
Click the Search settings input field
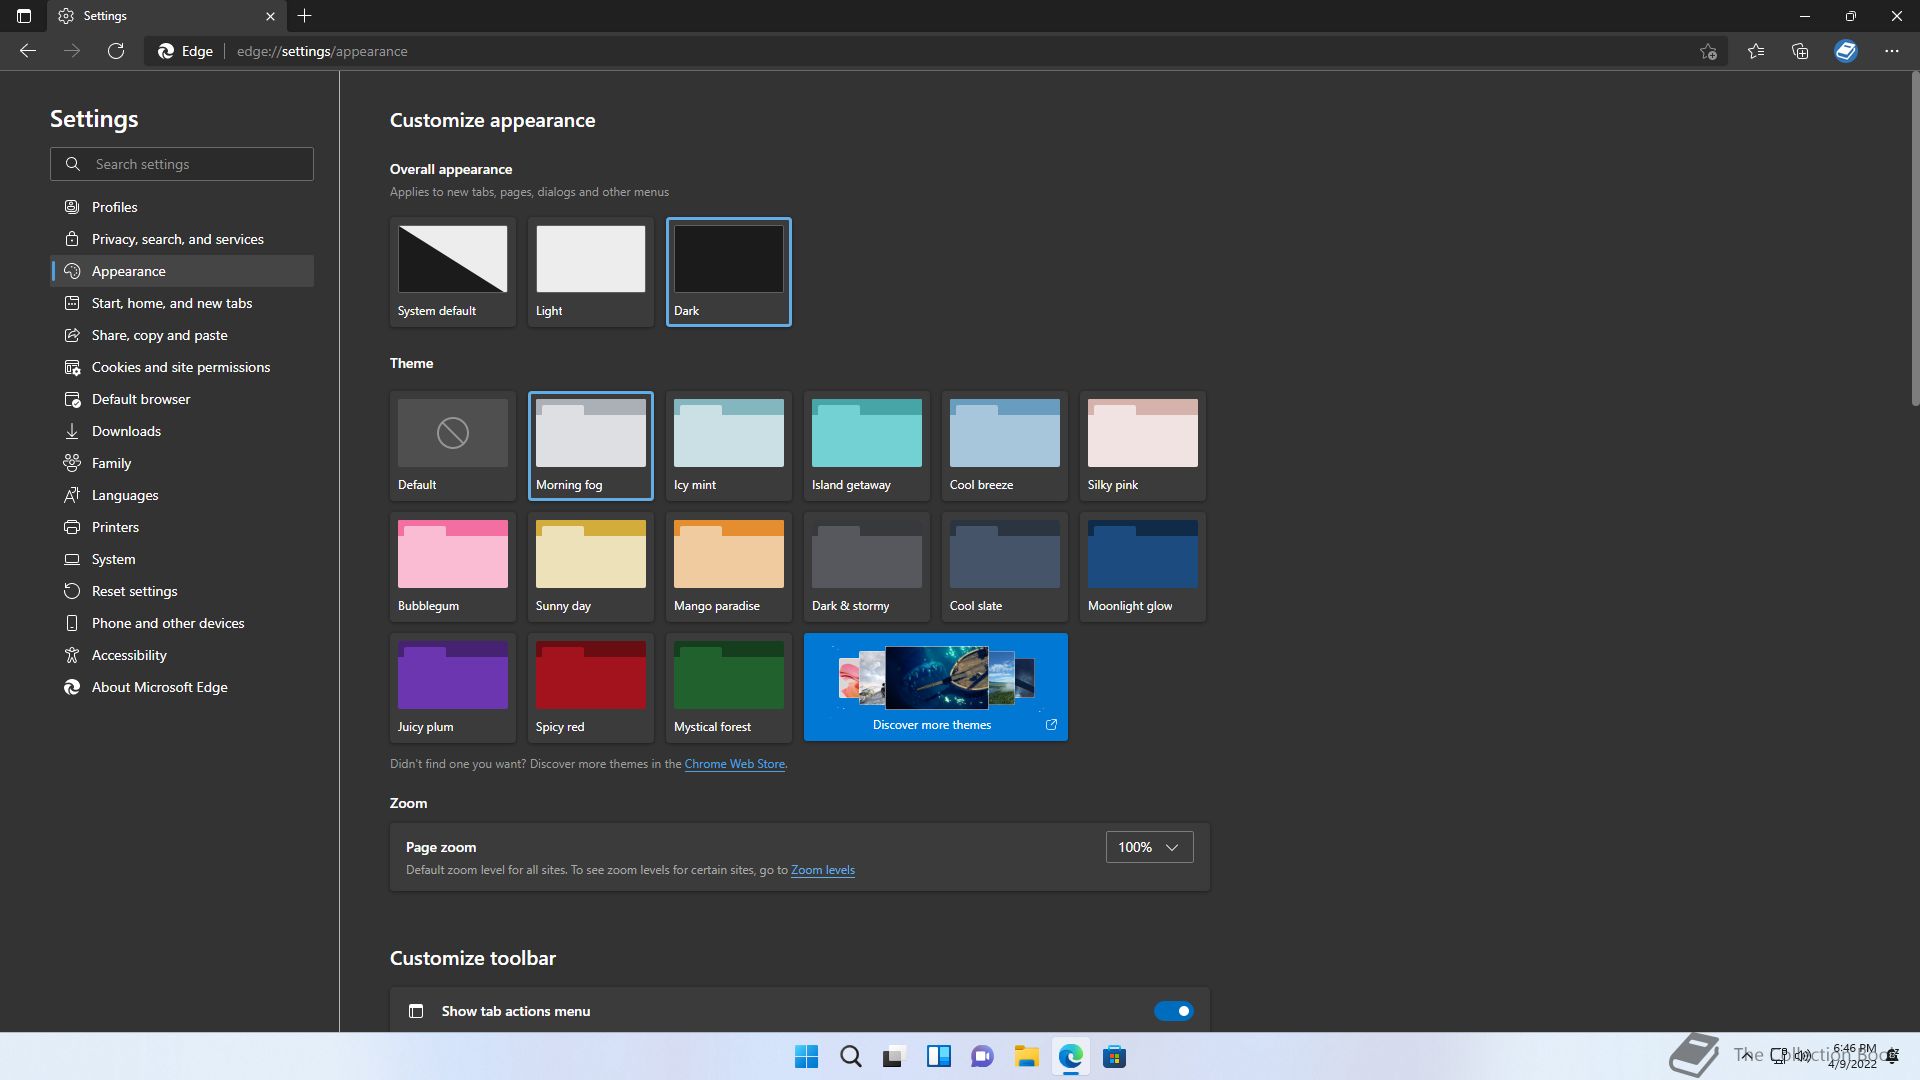point(182,164)
